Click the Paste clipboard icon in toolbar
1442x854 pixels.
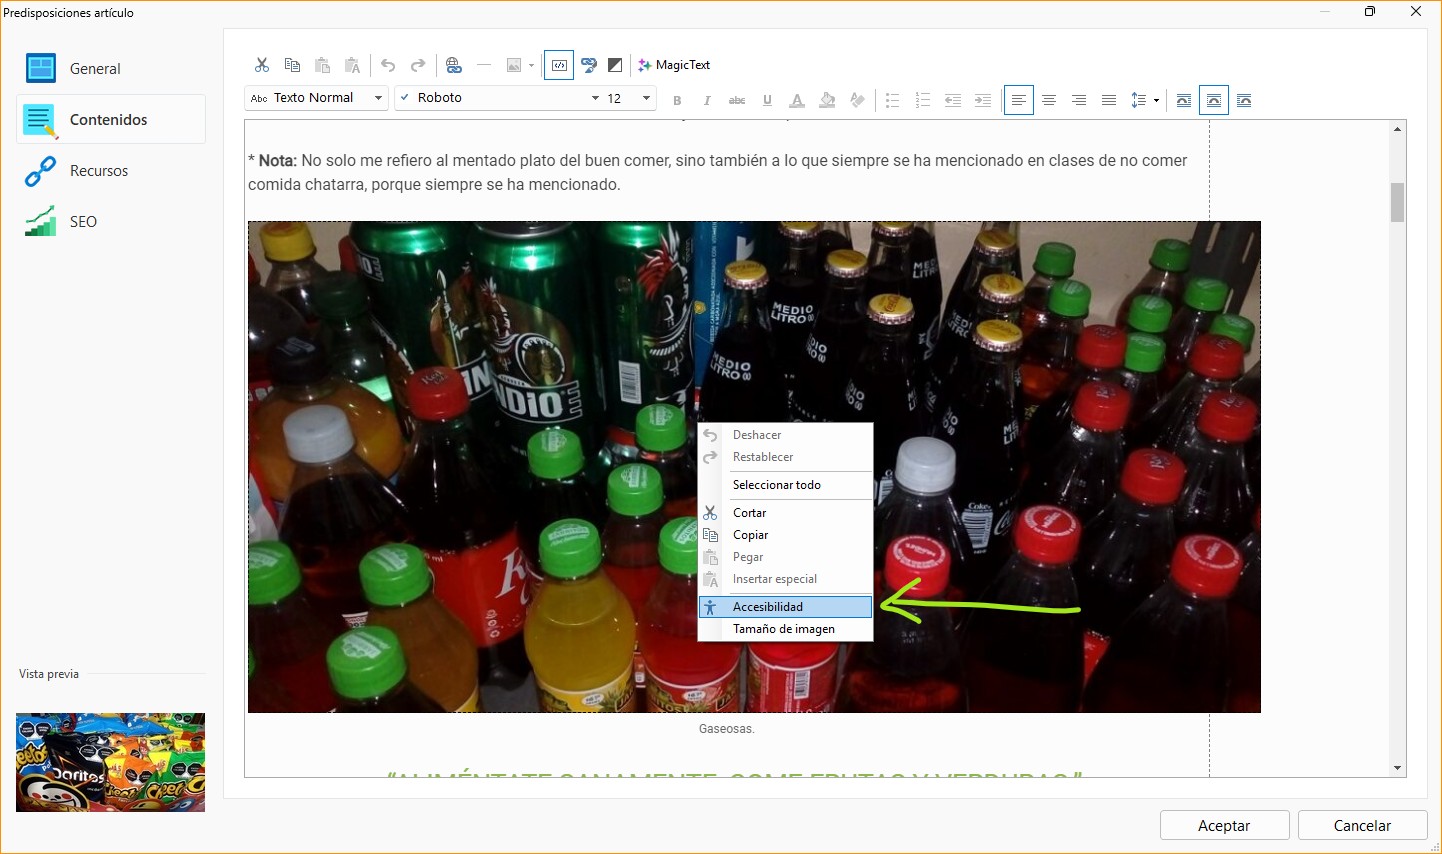click(322, 65)
